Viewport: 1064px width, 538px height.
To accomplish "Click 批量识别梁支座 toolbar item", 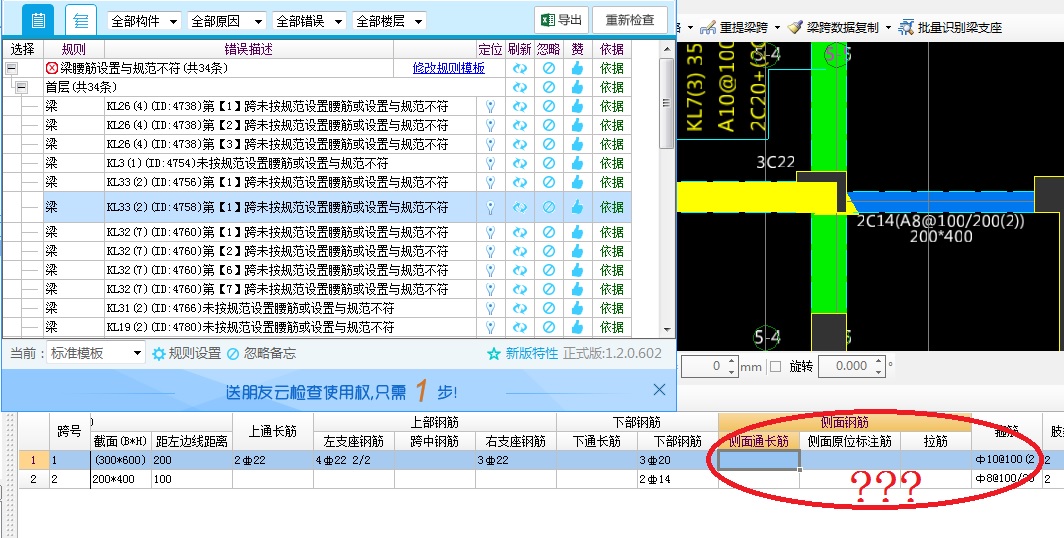I will pyautogui.click(x=950, y=28).
